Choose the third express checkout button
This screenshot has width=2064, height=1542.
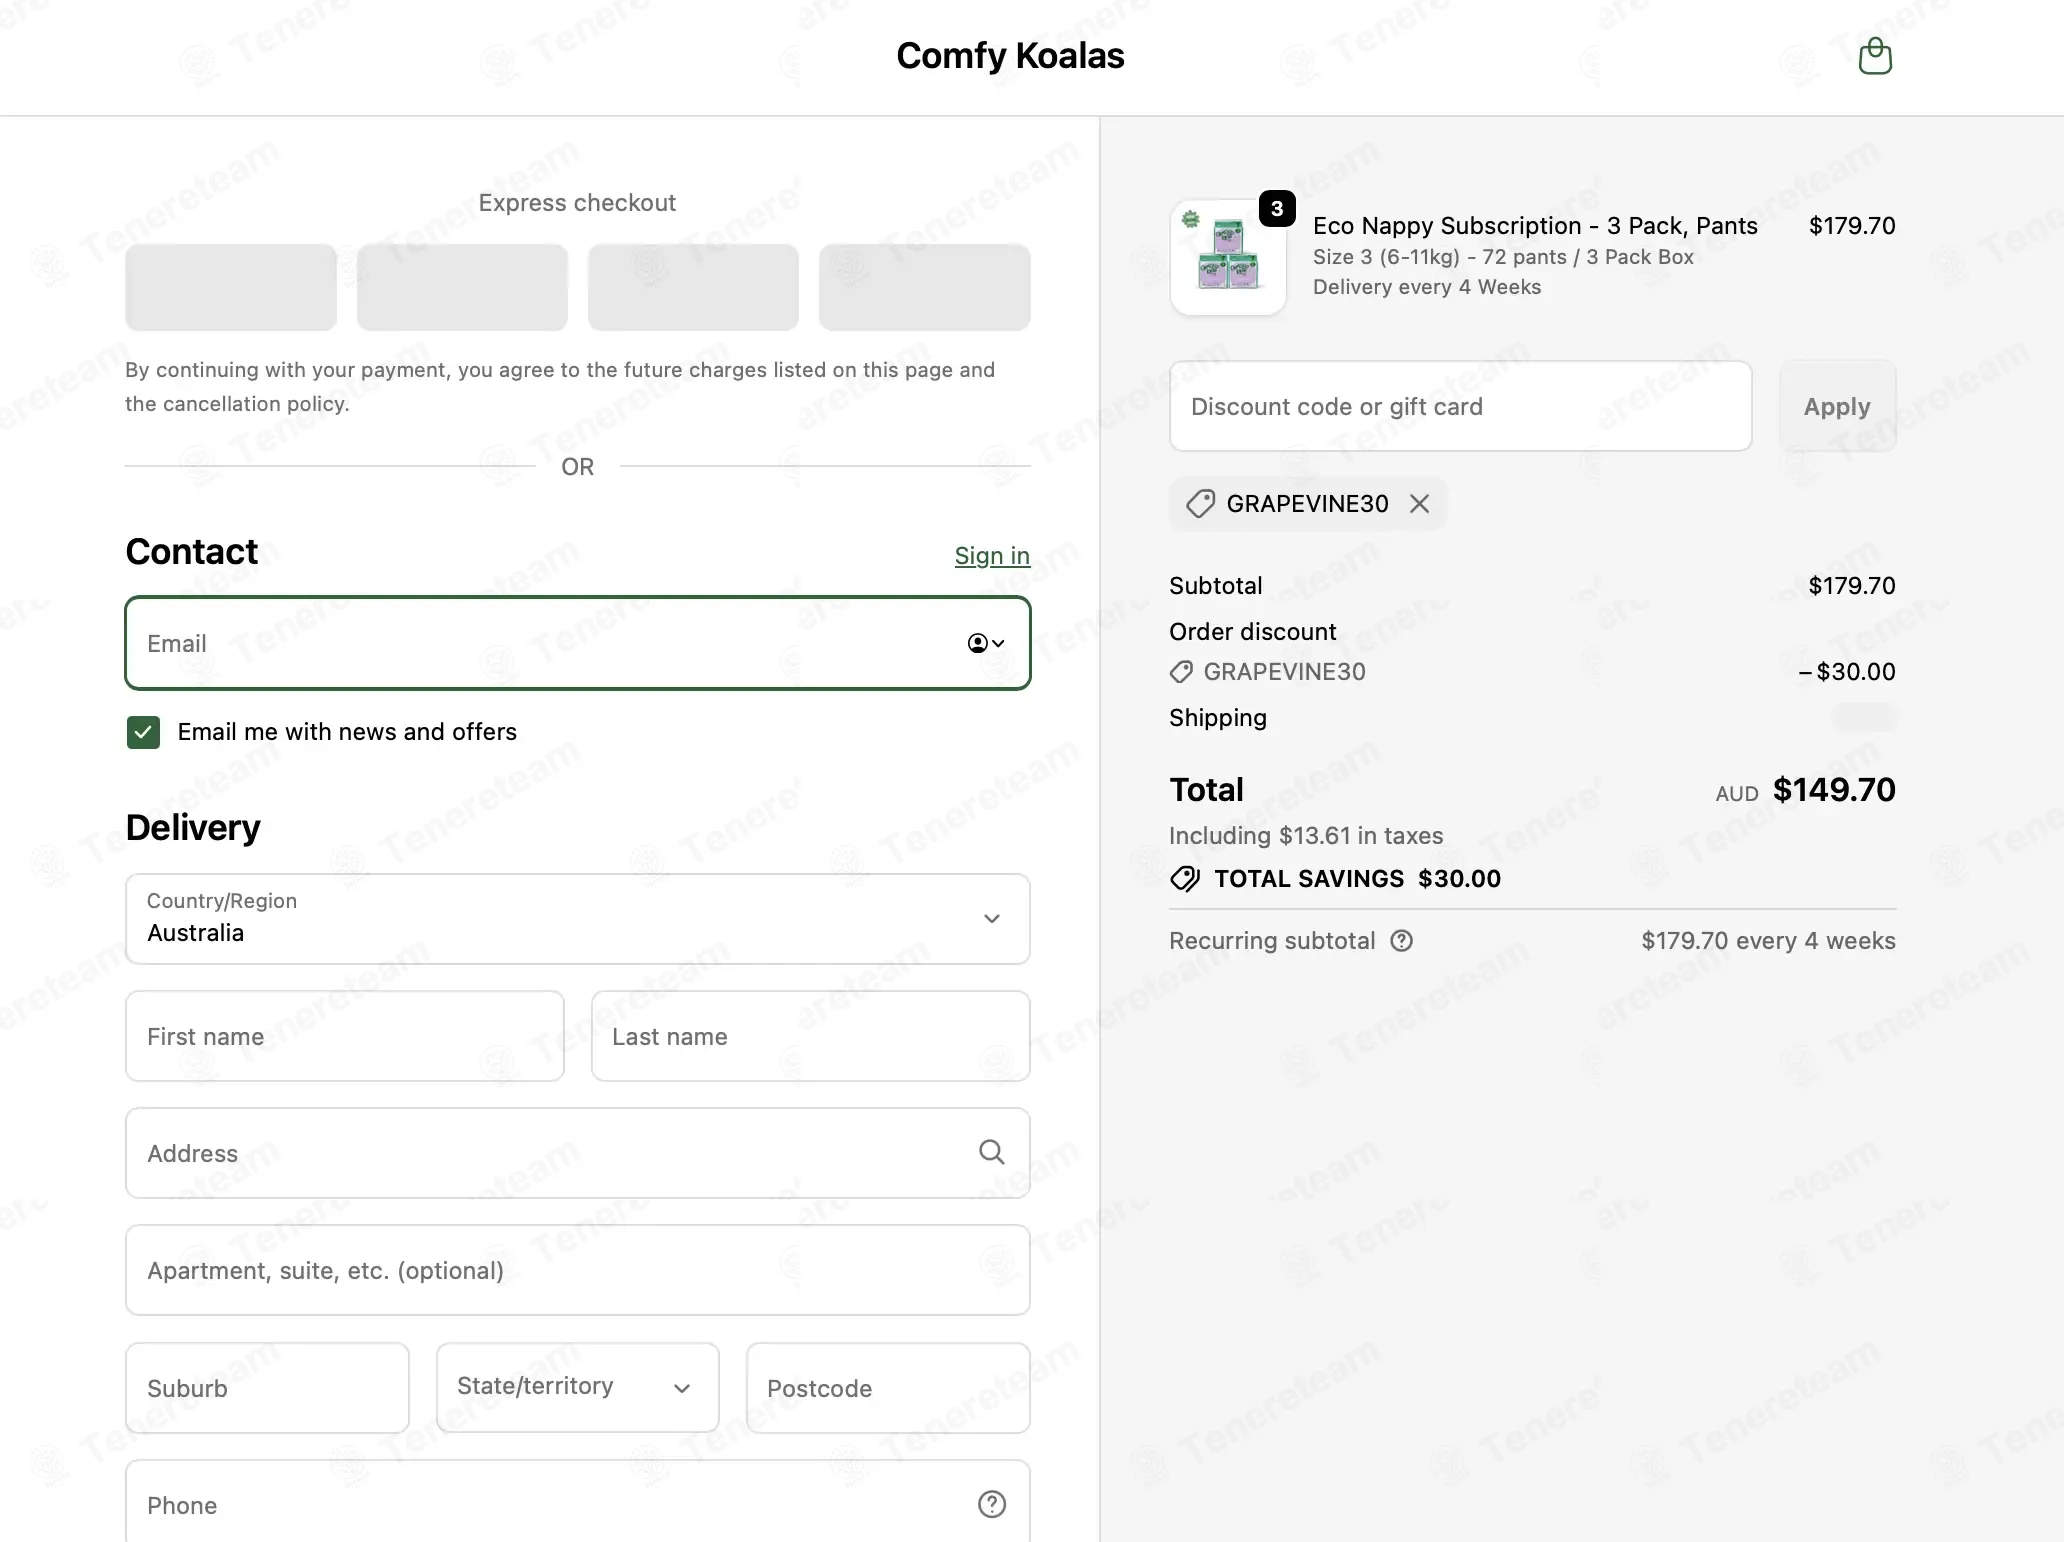693,287
